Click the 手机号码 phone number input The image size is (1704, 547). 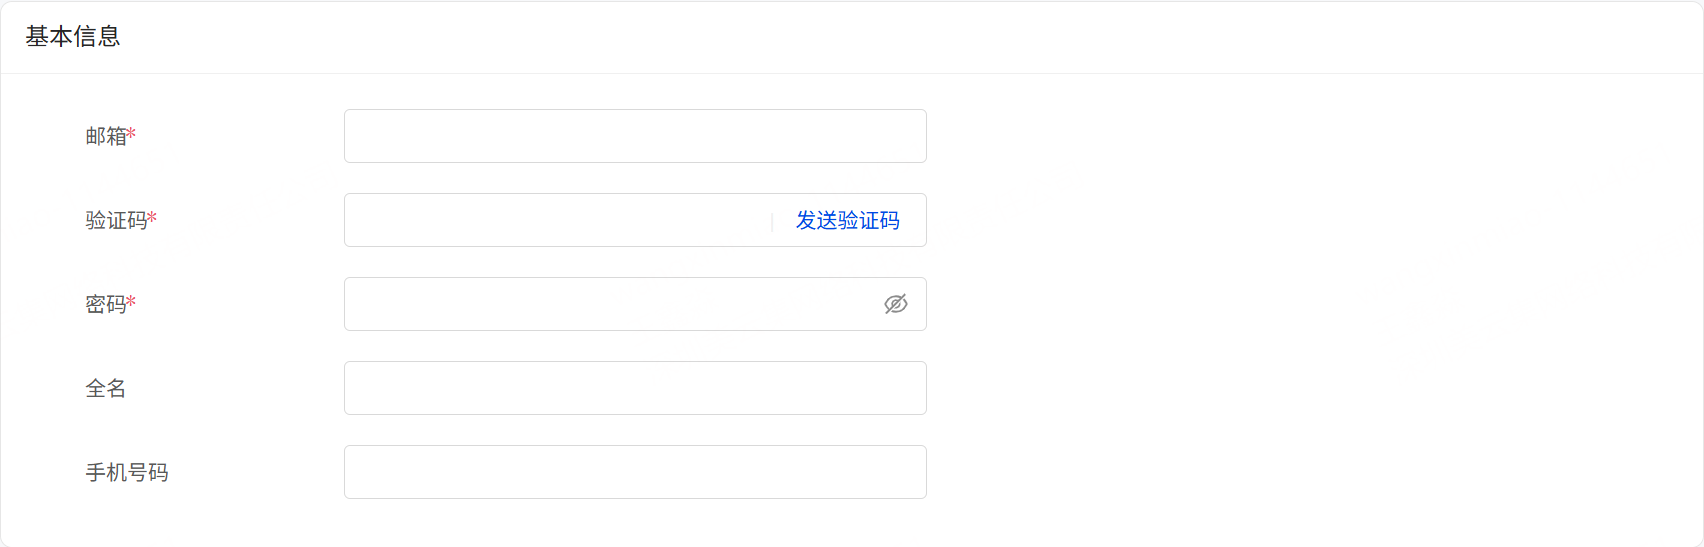635,472
